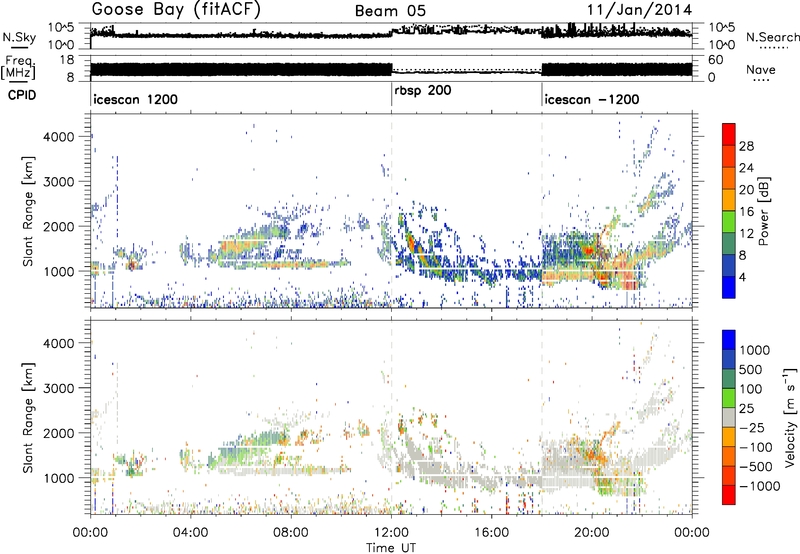Image resolution: width=800 pixels, height=554 pixels.
Task: Click the "500" value on the Velocity scale
Action: click(x=751, y=370)
